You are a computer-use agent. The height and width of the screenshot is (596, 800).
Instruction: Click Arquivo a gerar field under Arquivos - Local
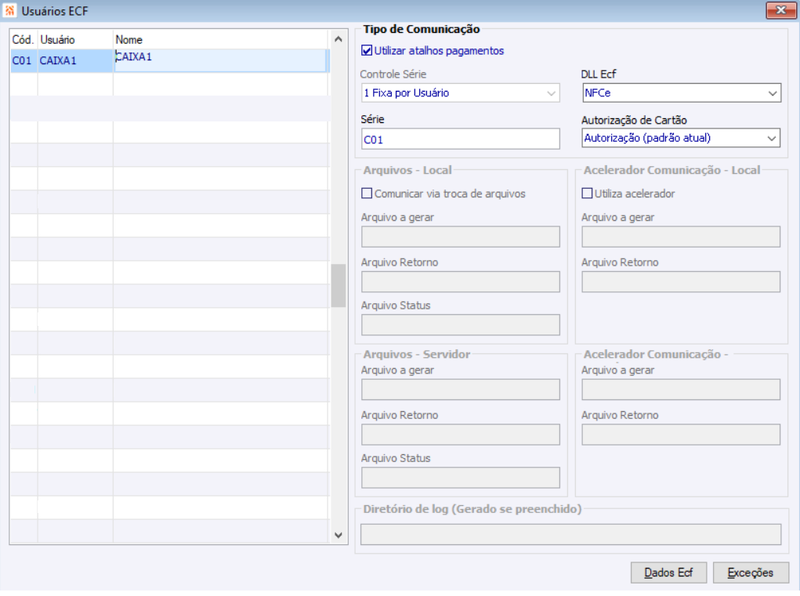460,237
